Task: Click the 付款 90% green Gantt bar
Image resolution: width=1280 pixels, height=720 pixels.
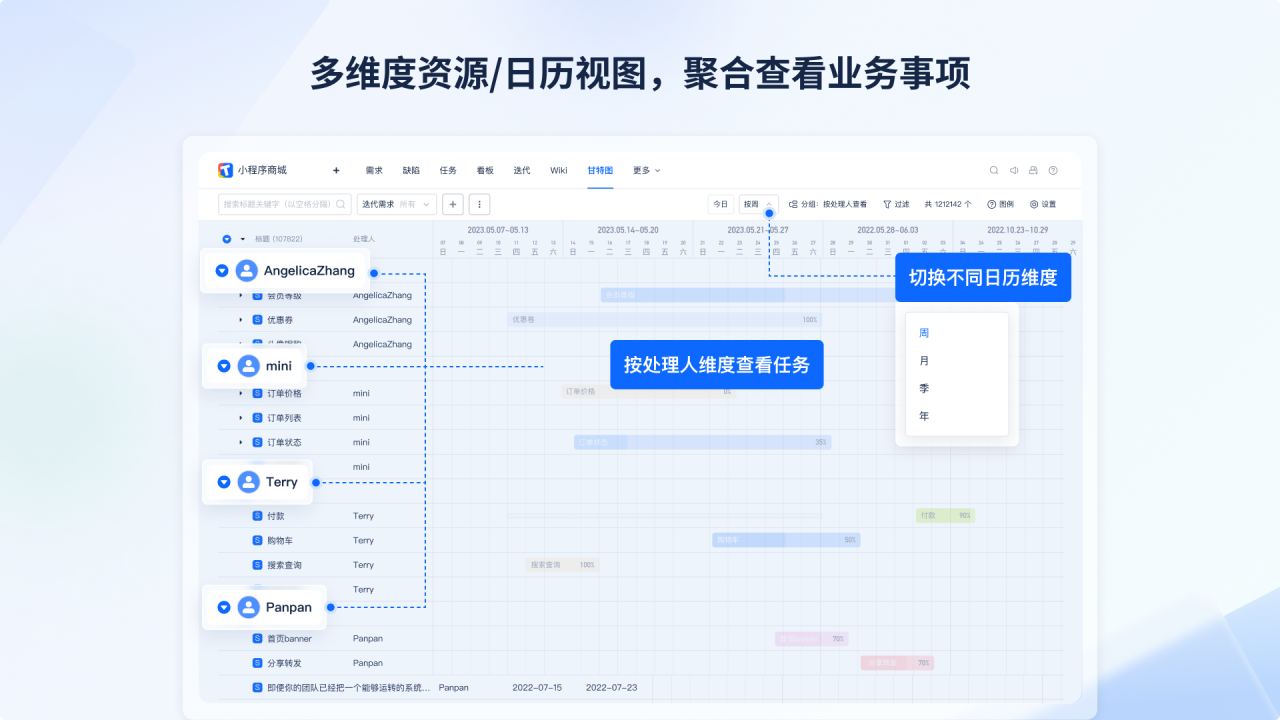Action: click(945, 516)
